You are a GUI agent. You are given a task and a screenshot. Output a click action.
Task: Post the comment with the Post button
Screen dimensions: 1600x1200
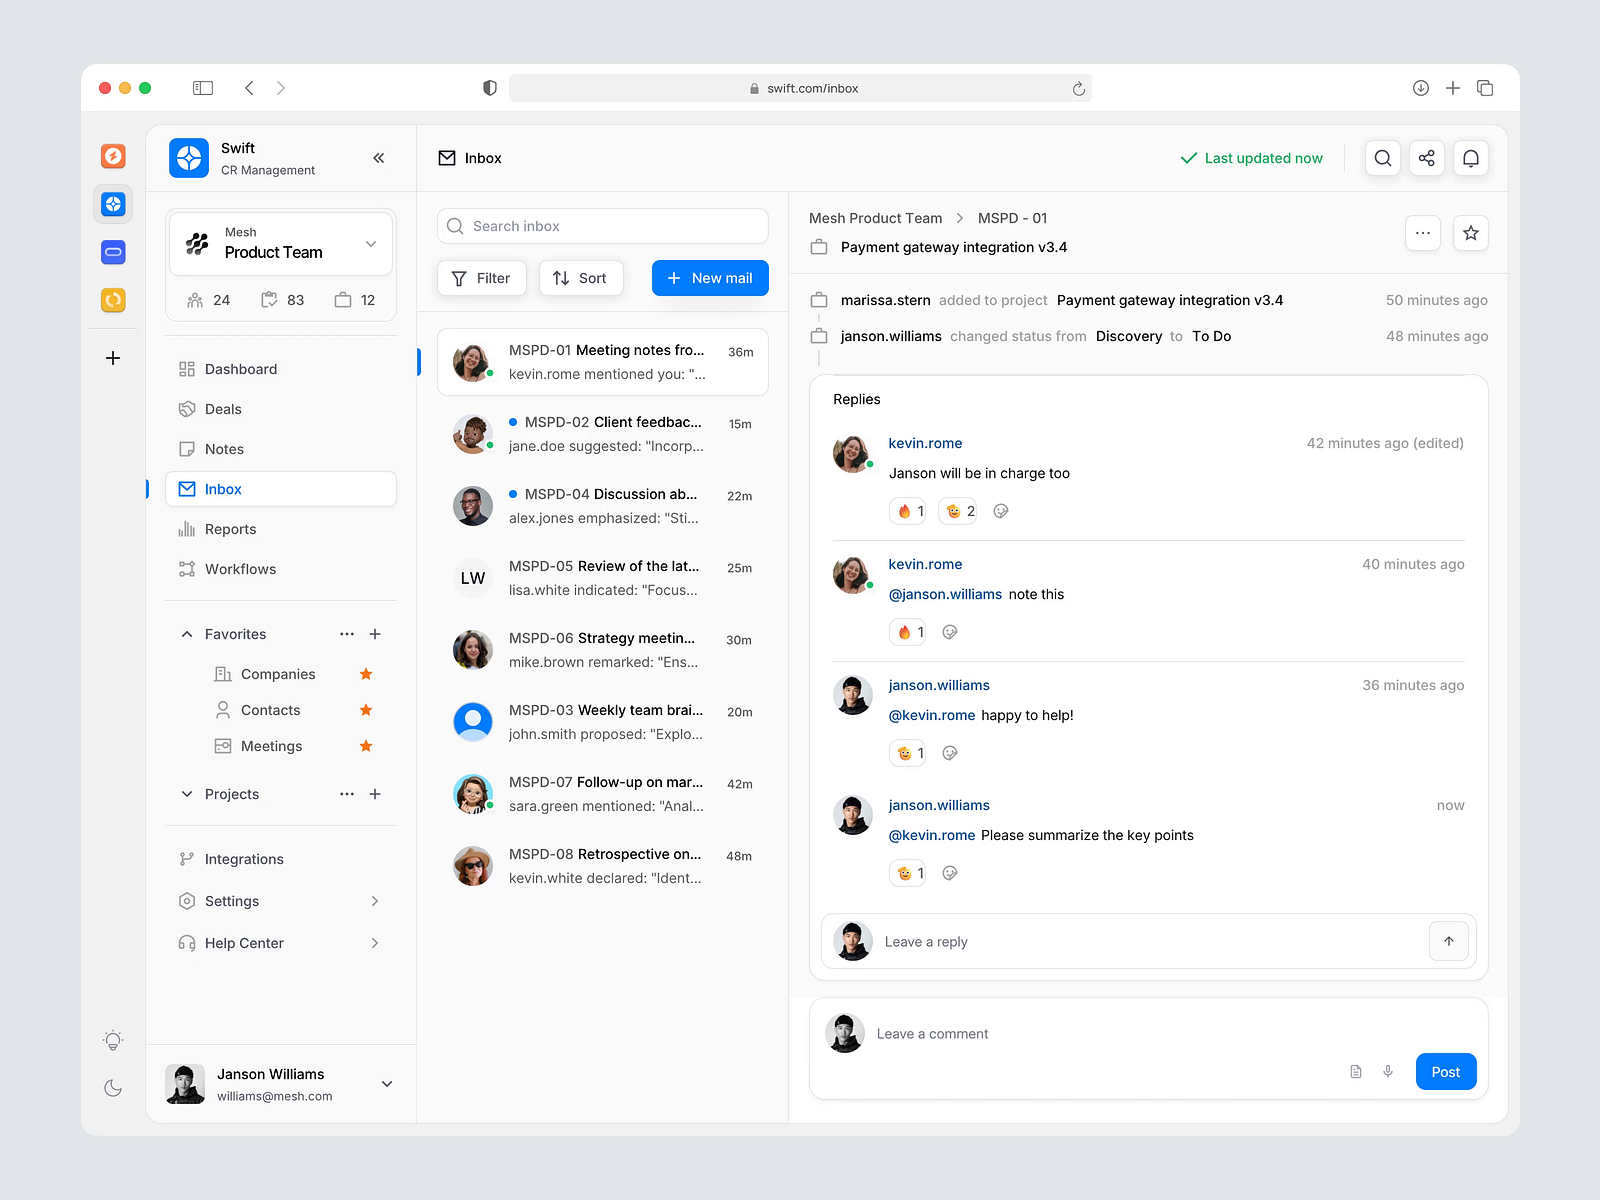pyautogui.click(x=1444, y=1071)
